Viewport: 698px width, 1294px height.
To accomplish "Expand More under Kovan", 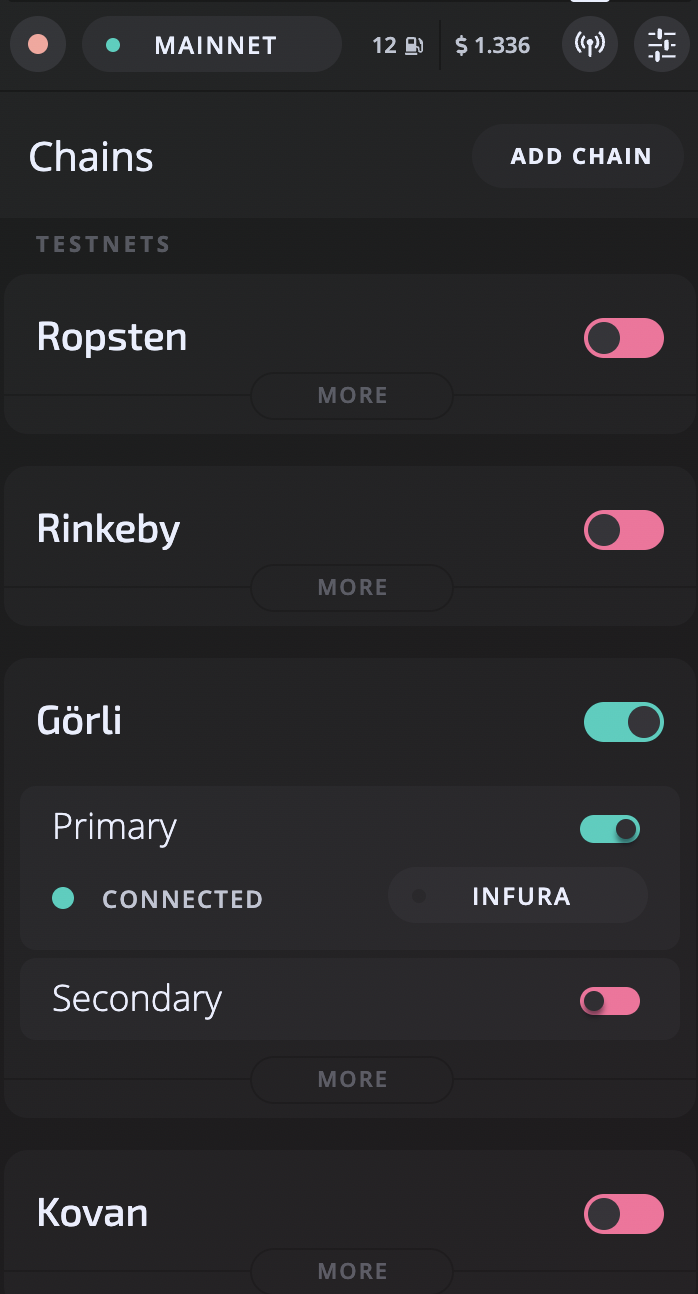I will click(352, 1271).
